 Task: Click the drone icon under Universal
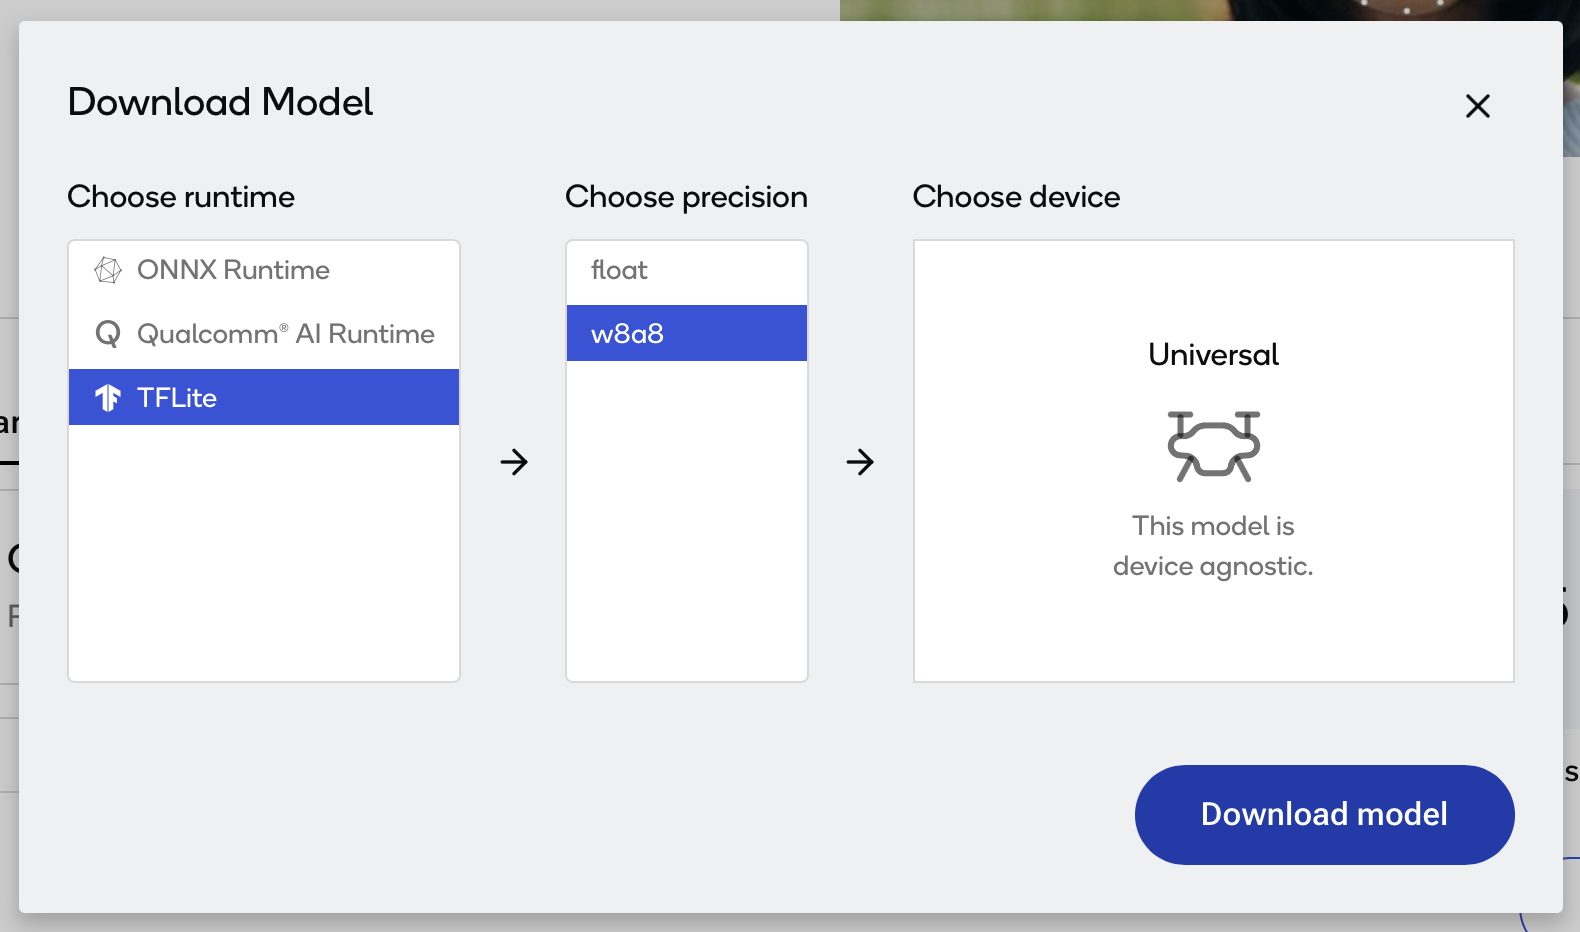pyautogui.click(x=1213, y=446)
